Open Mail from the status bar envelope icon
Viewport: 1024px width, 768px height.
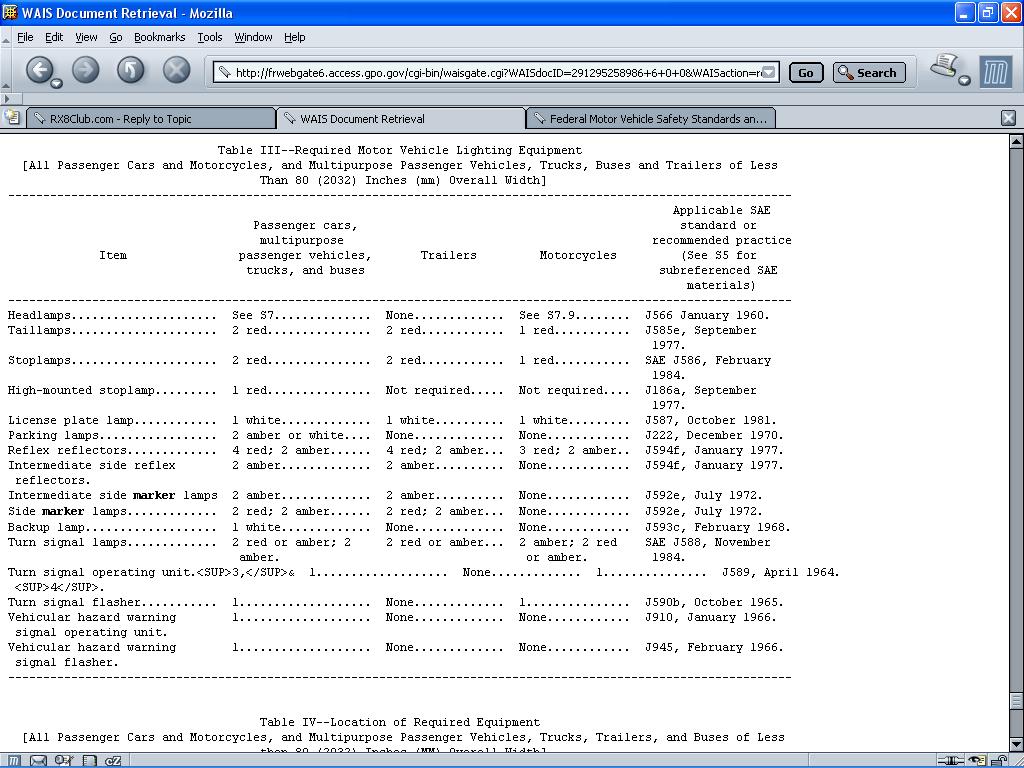click(39, 761)
